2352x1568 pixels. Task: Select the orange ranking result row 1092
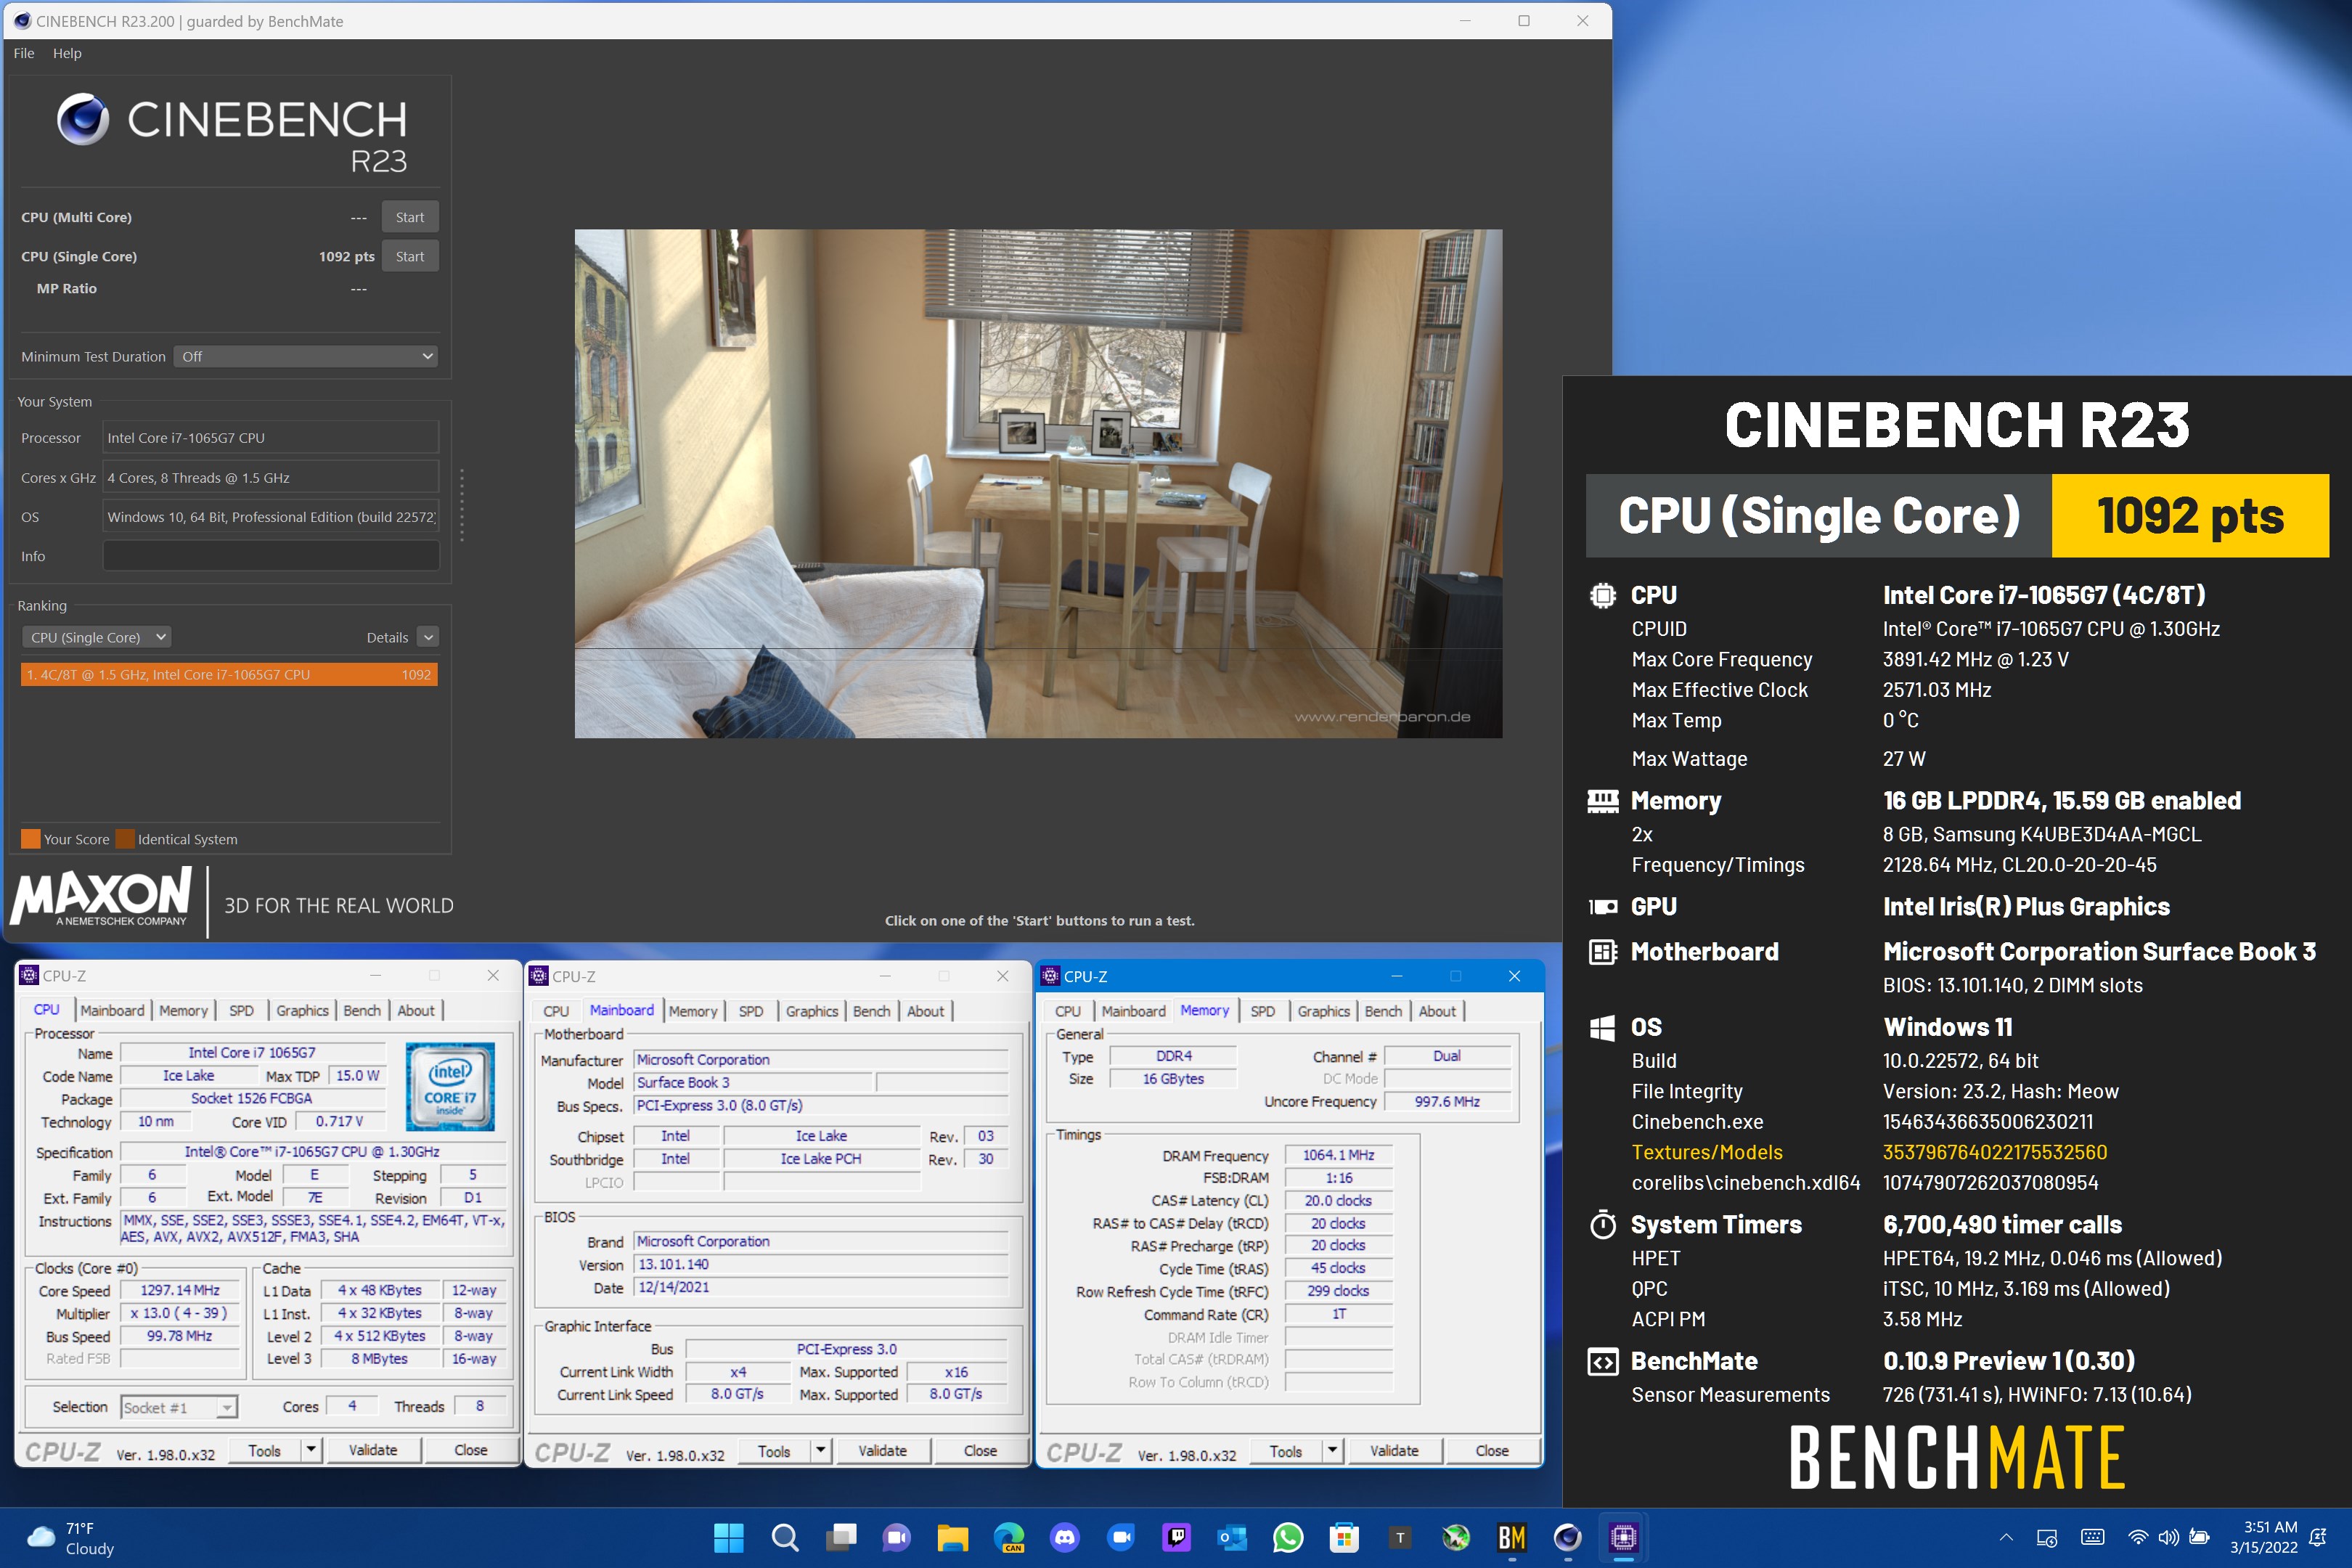click(229, 674)
